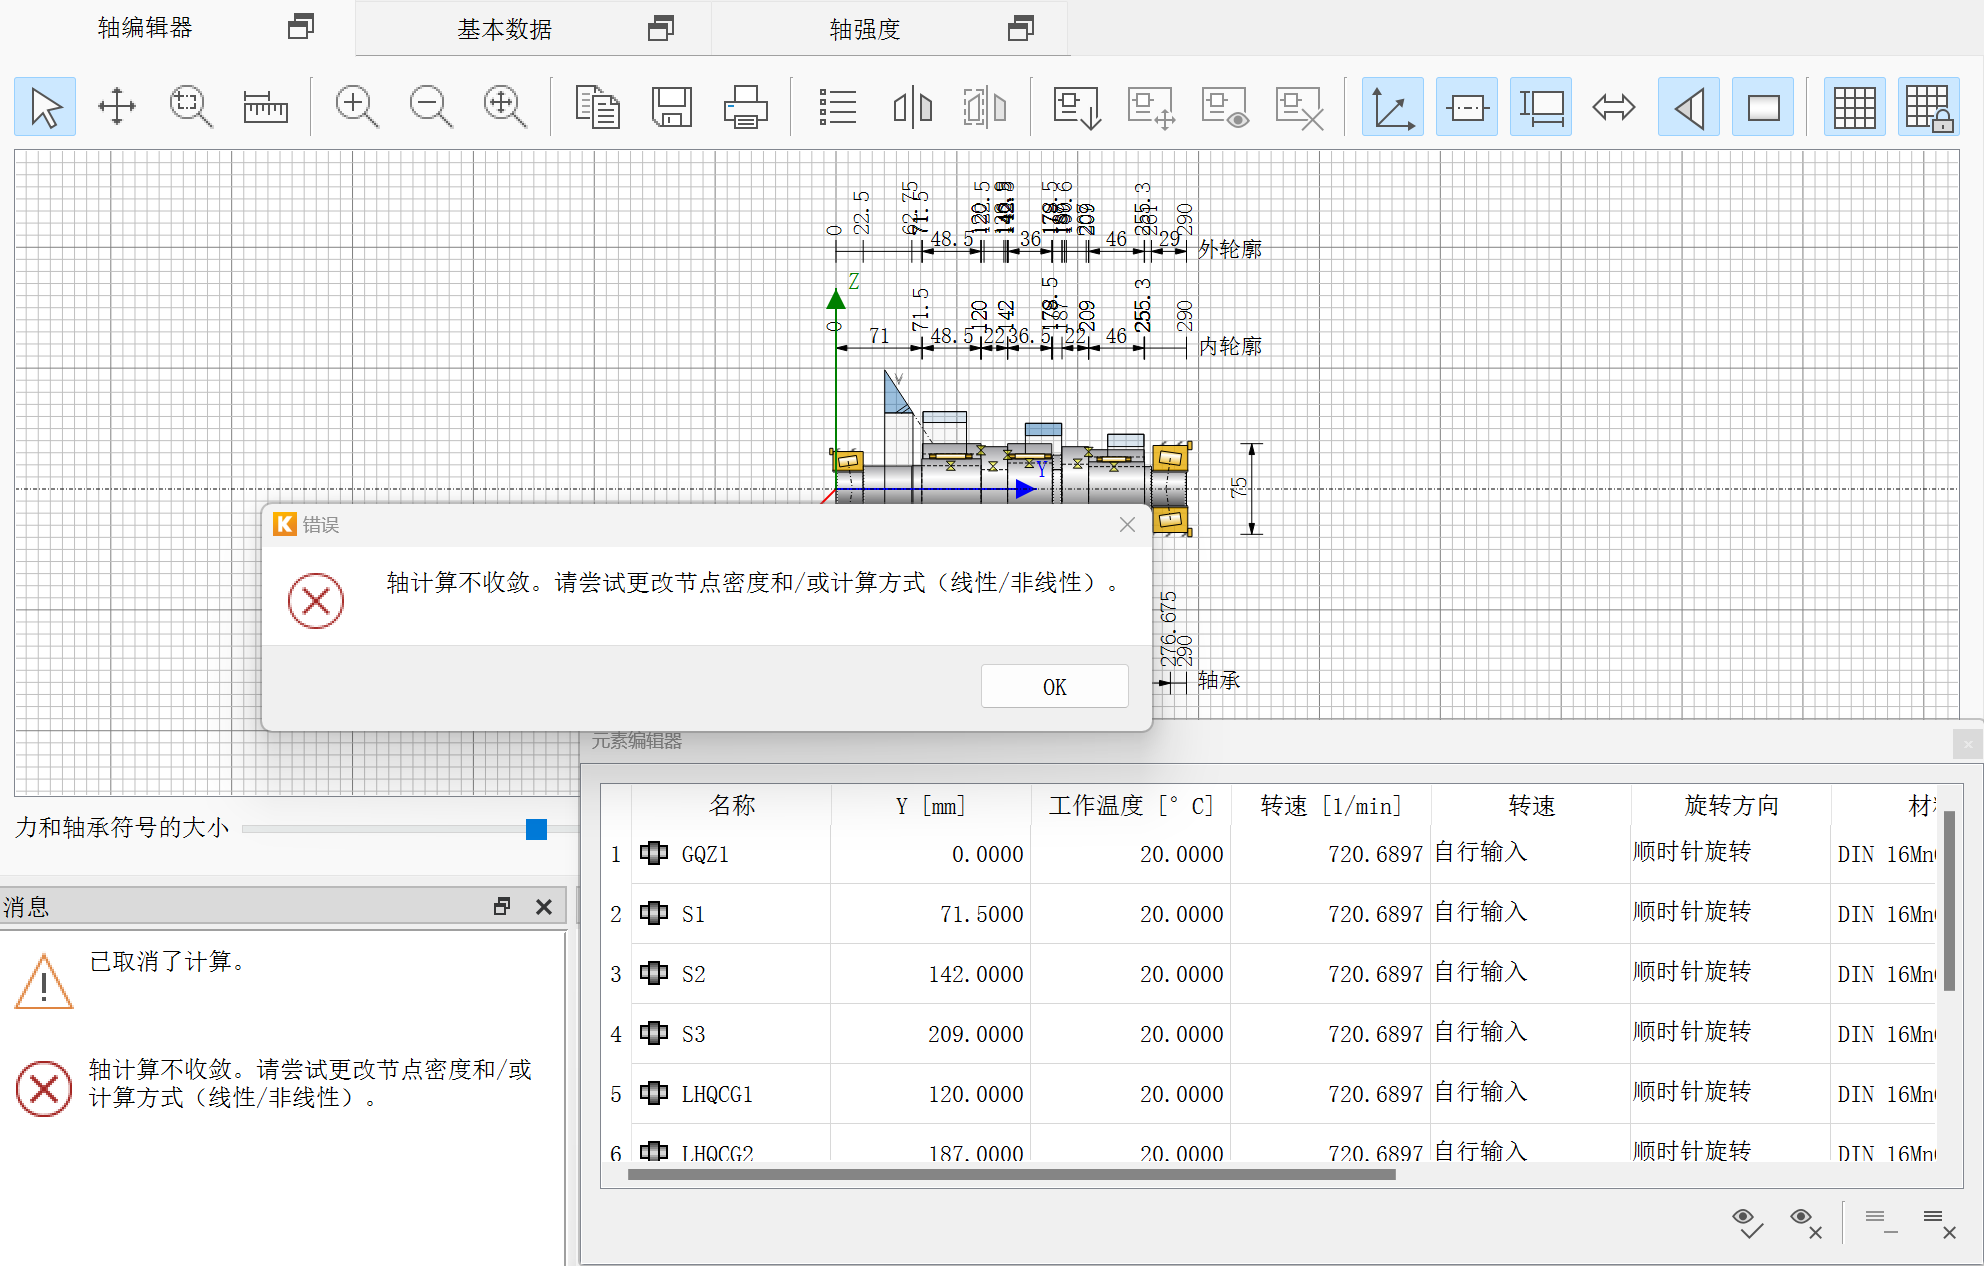Open material dropdown for GQZ1 row
The height and width of the screenshot is (1266, 1984).
point(1885,854)
